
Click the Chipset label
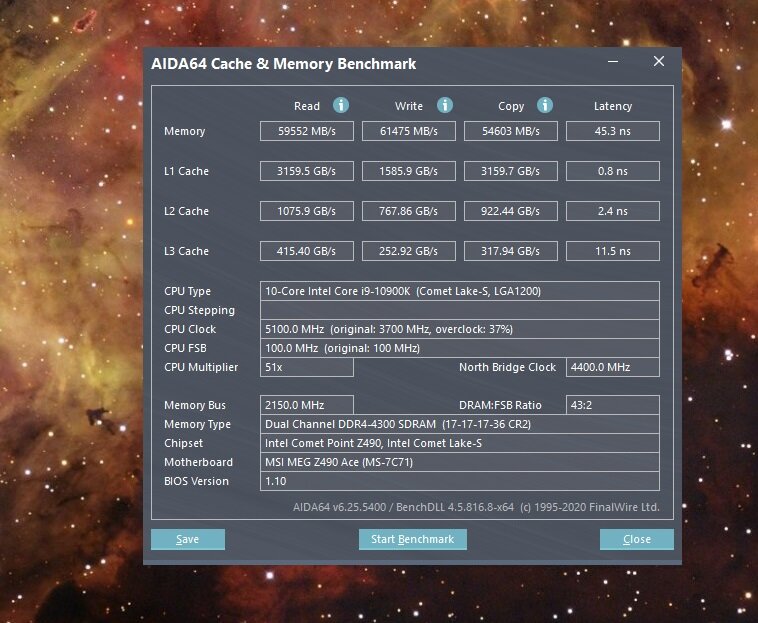[183, 443]
